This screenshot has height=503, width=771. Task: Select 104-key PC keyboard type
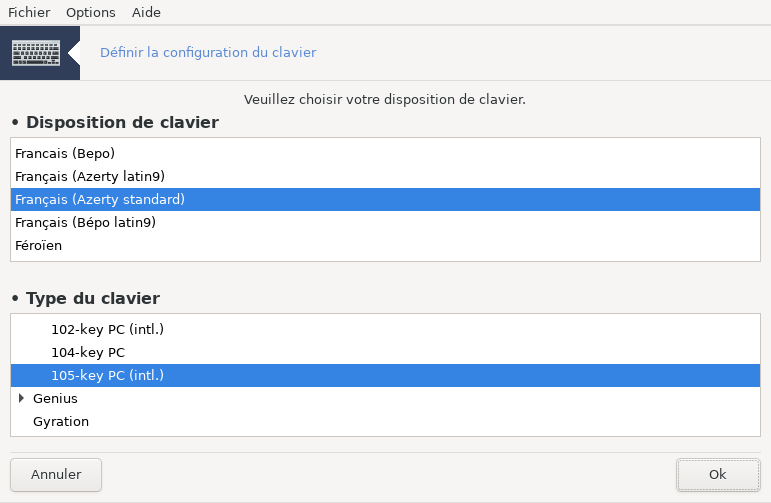click(x=88, y=352)
